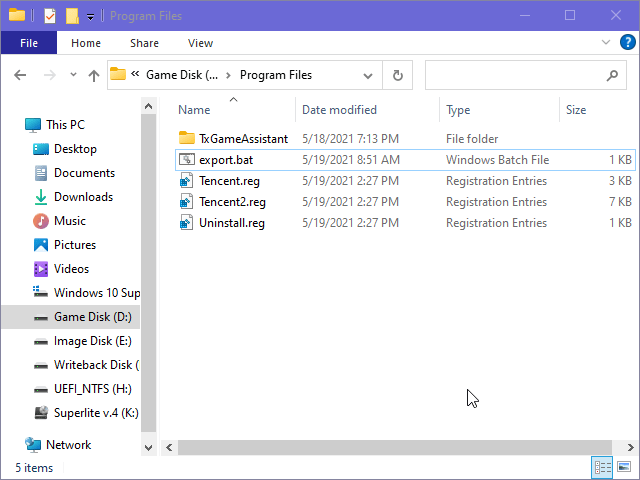Select the Uninstall.reg file icon

click(187, 223)
